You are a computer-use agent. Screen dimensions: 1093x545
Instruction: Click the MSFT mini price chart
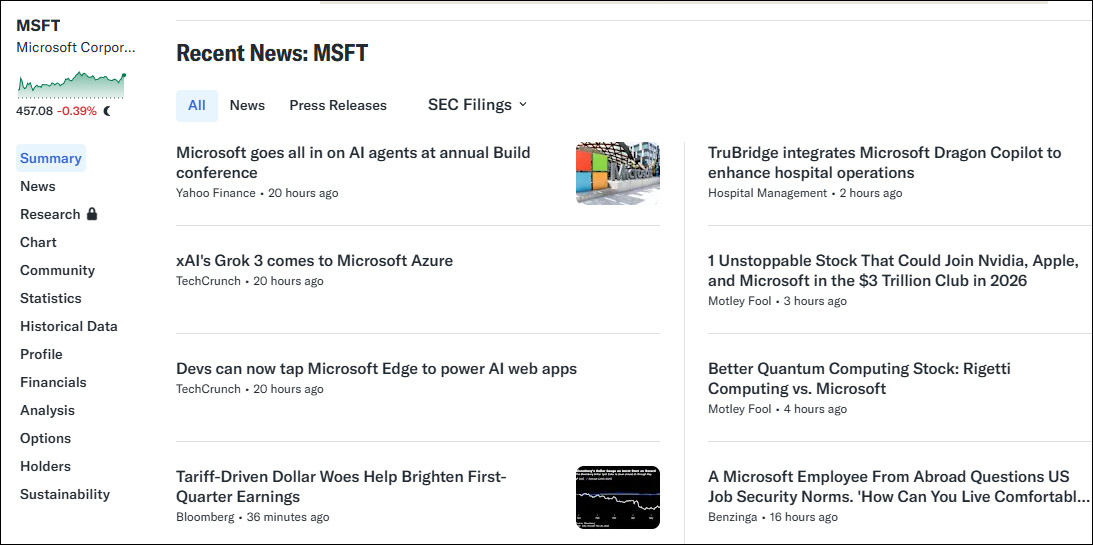pyautogui.click(x=72, y=85)
